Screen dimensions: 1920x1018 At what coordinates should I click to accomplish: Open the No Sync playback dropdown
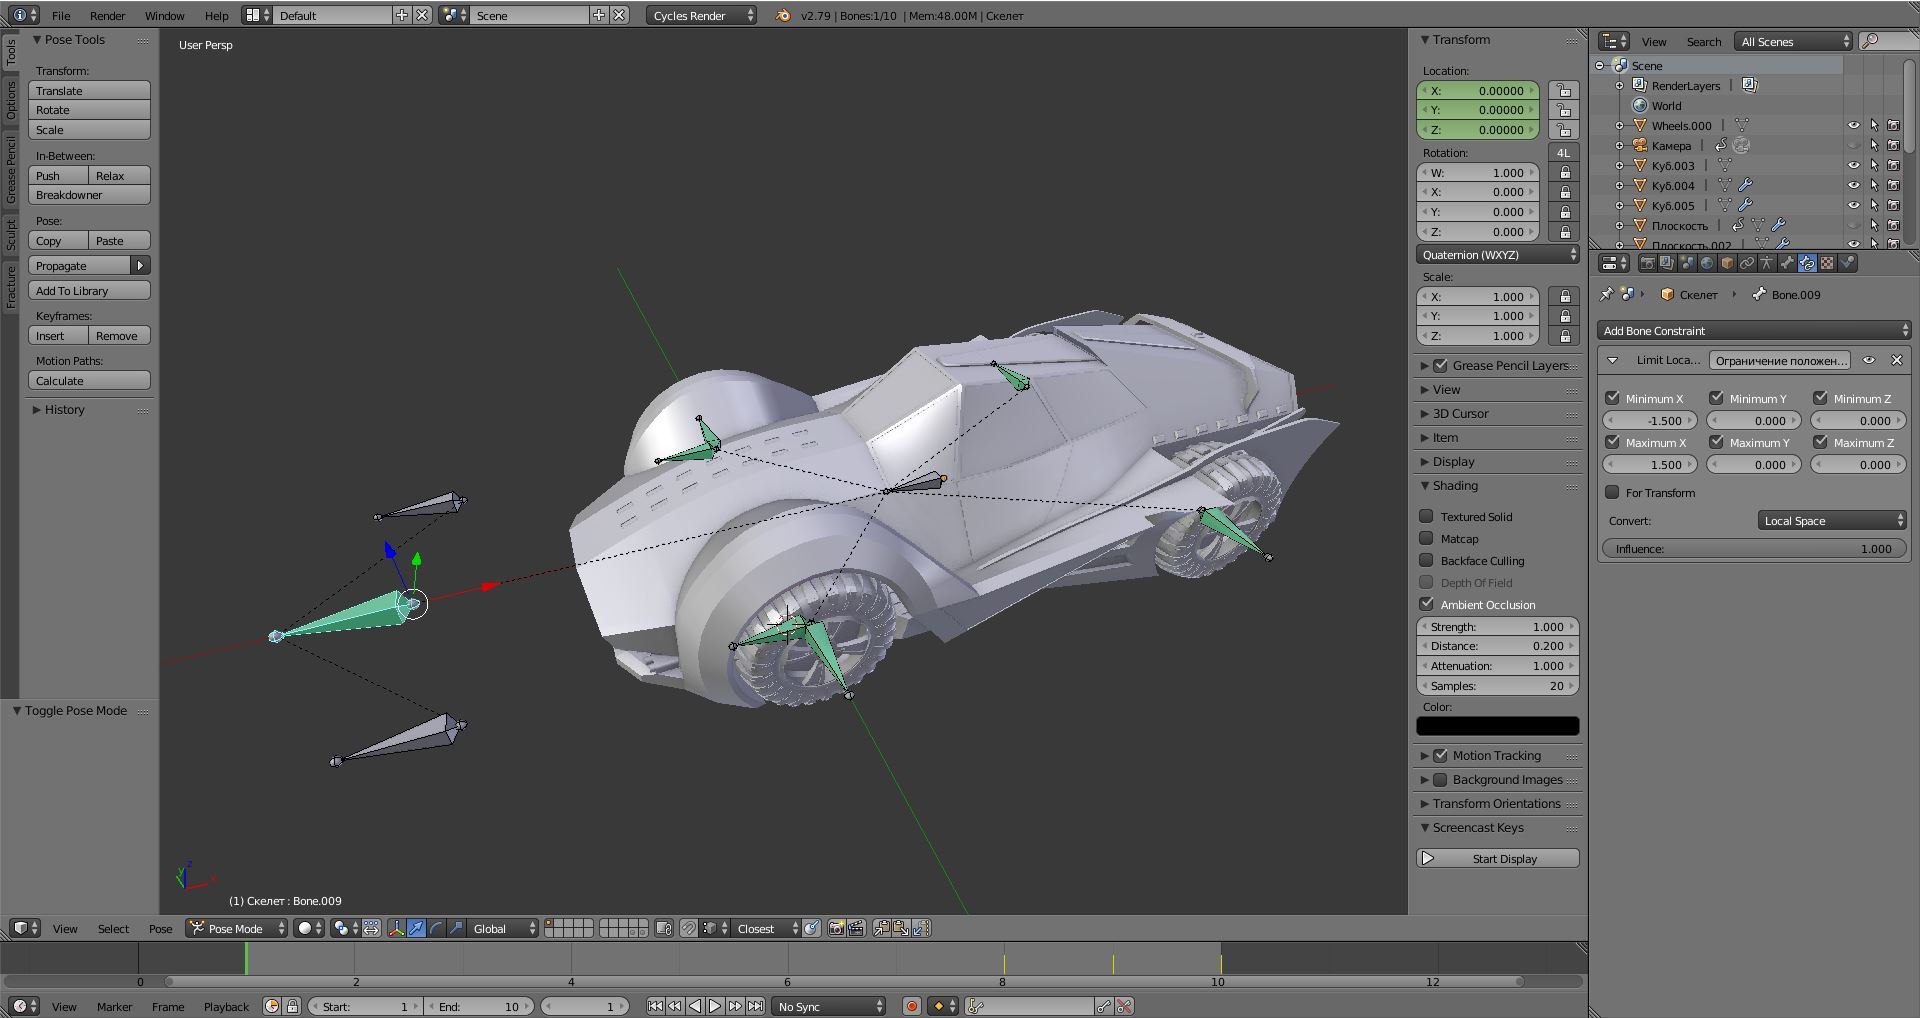tap(829, 1006)
